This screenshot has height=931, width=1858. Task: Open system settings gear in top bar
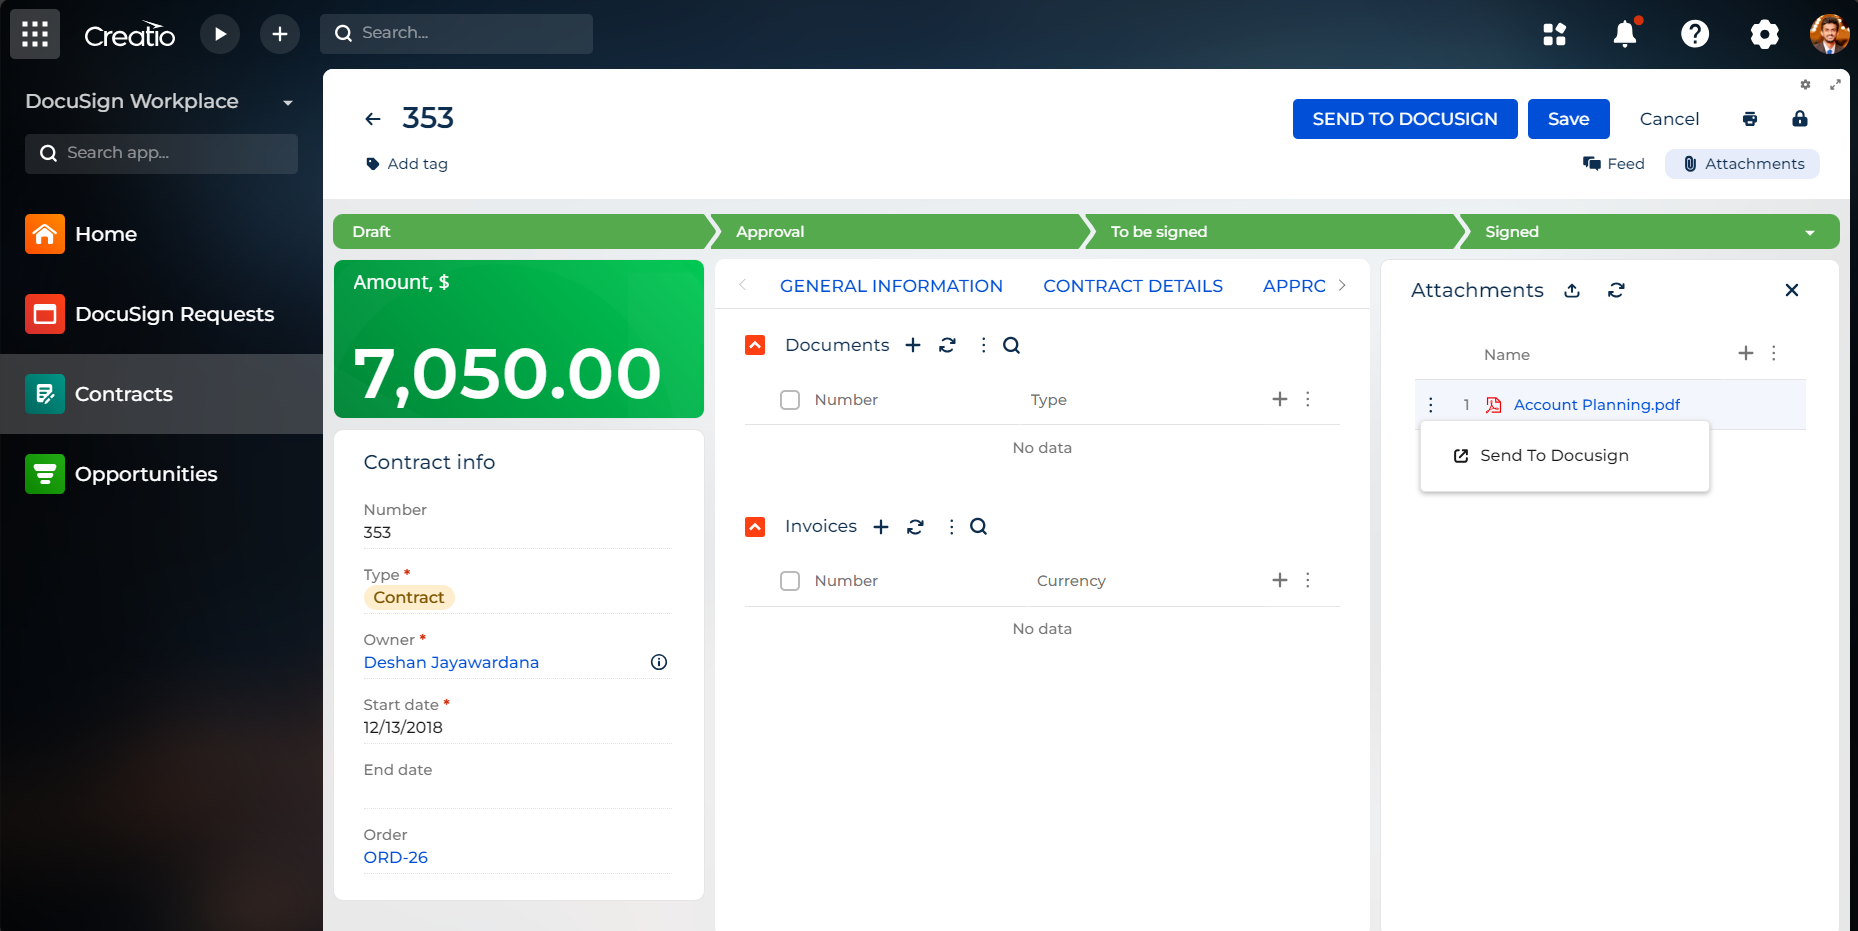[x=1765, y=34]
